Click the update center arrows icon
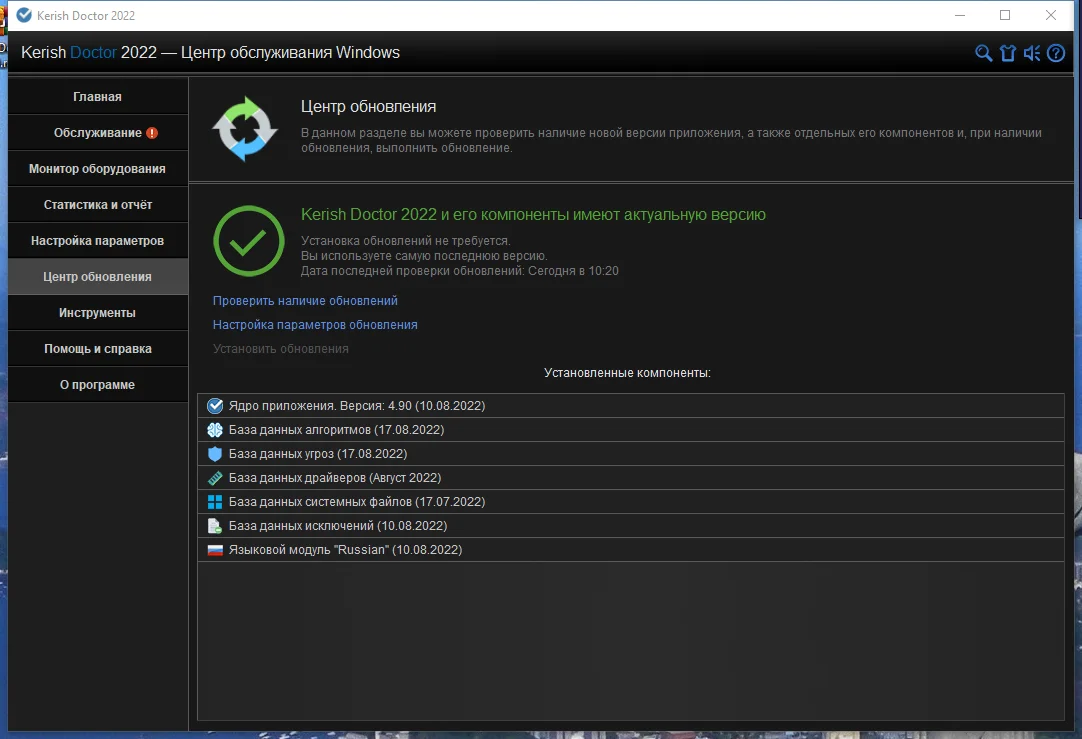The width and height of the screenshot is (1082, 739). tap(245, 129)
